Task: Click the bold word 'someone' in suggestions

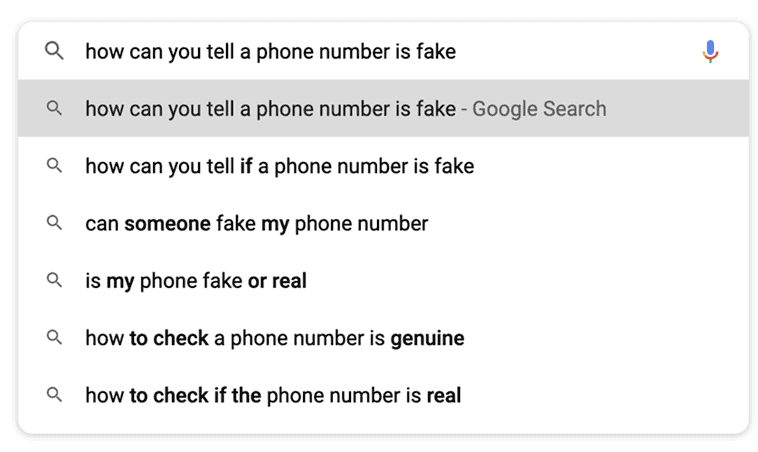Action: point(167,224)
